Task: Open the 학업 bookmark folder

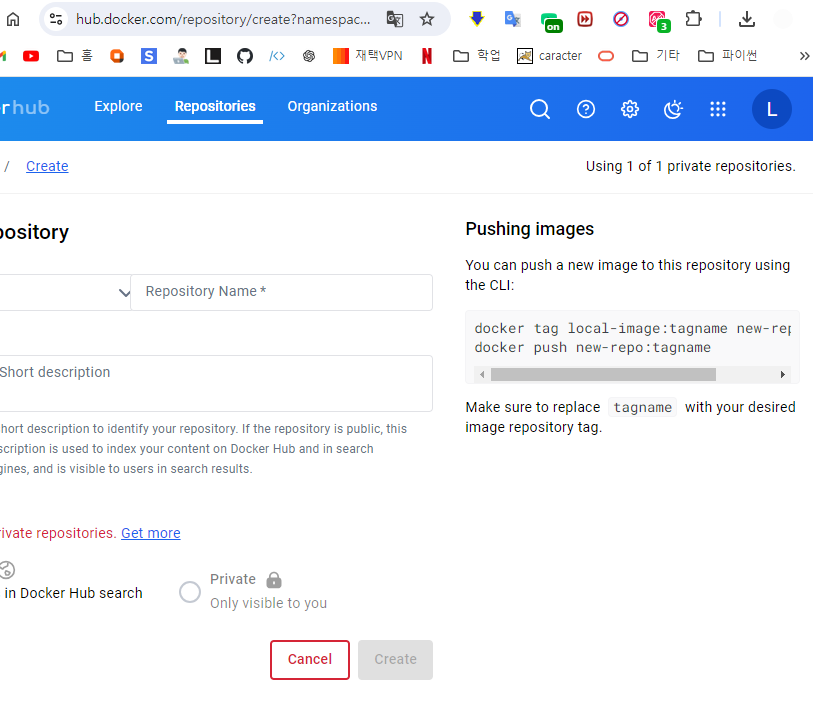Action: coord(476,55)
